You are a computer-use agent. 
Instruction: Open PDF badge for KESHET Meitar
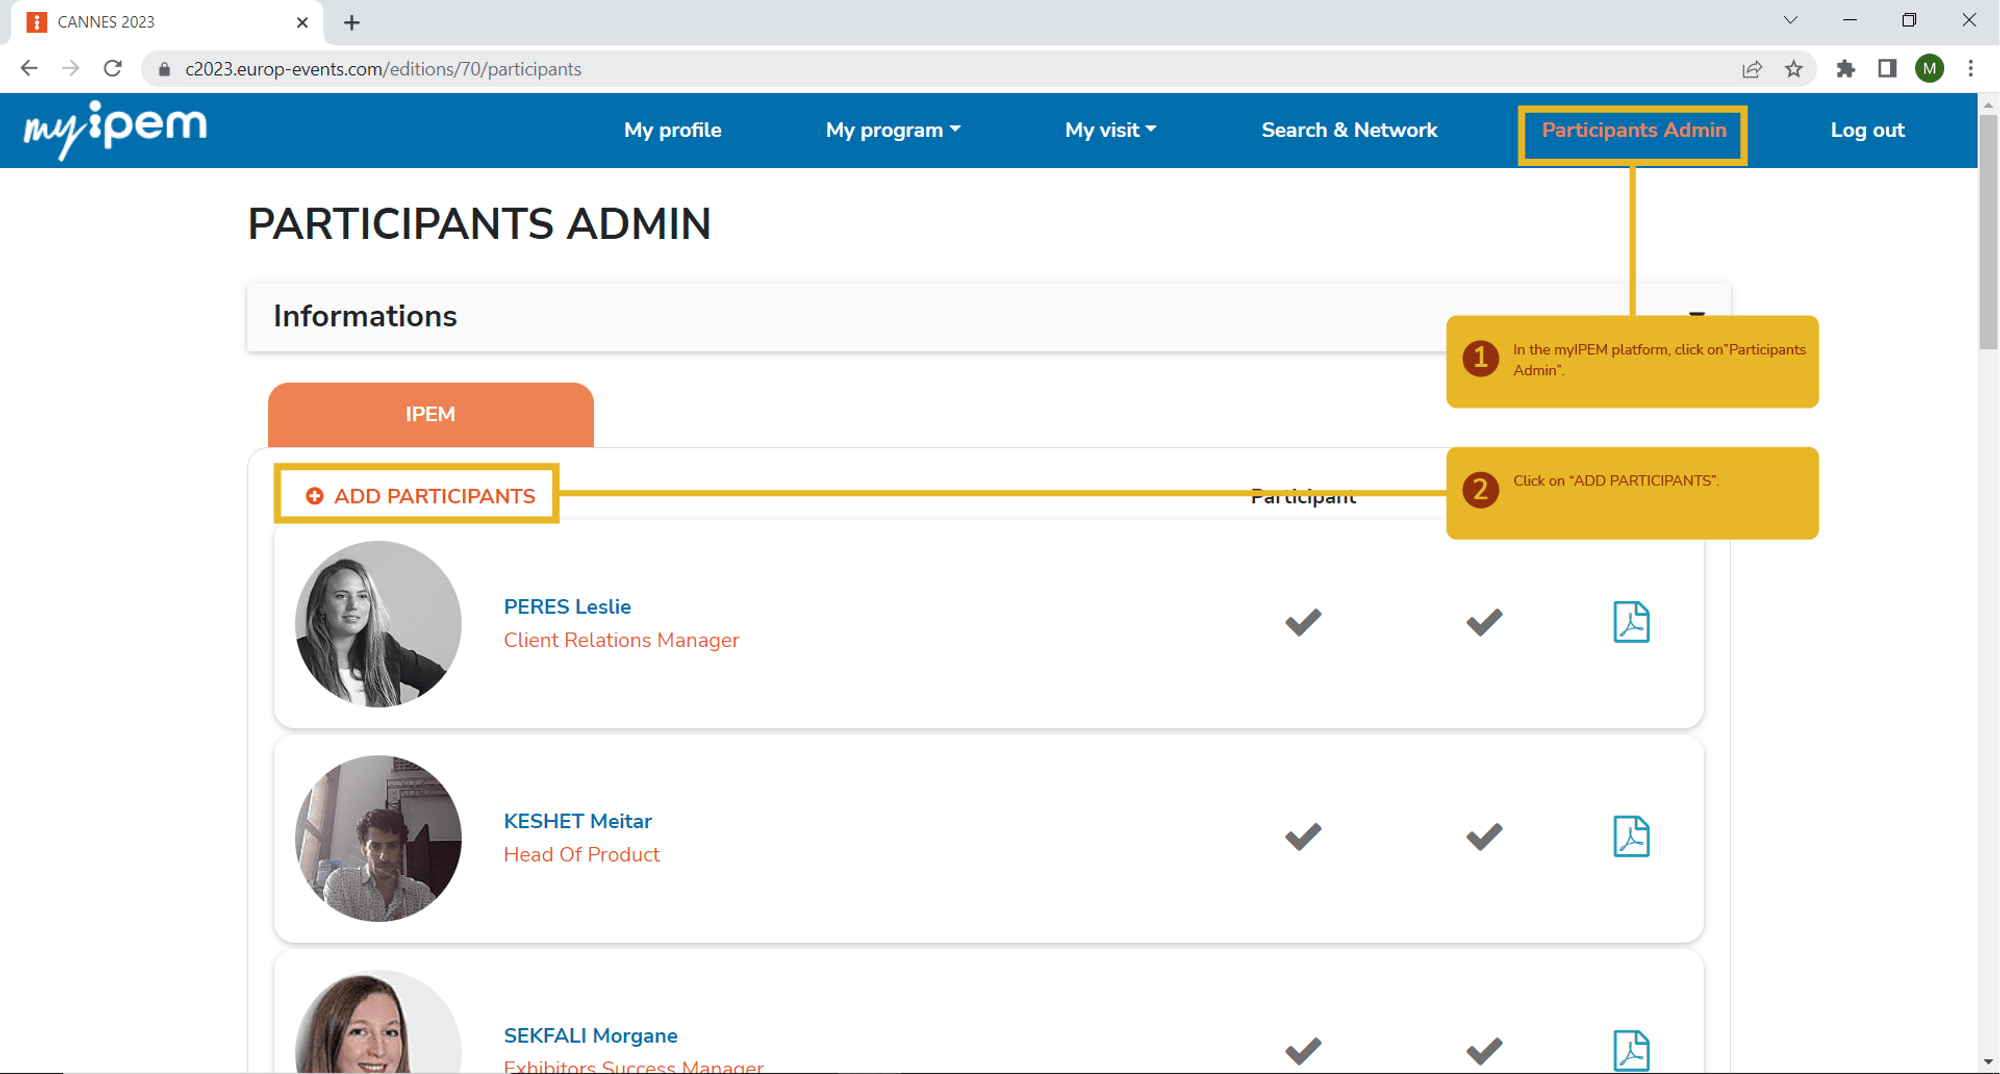point(1631,836)
